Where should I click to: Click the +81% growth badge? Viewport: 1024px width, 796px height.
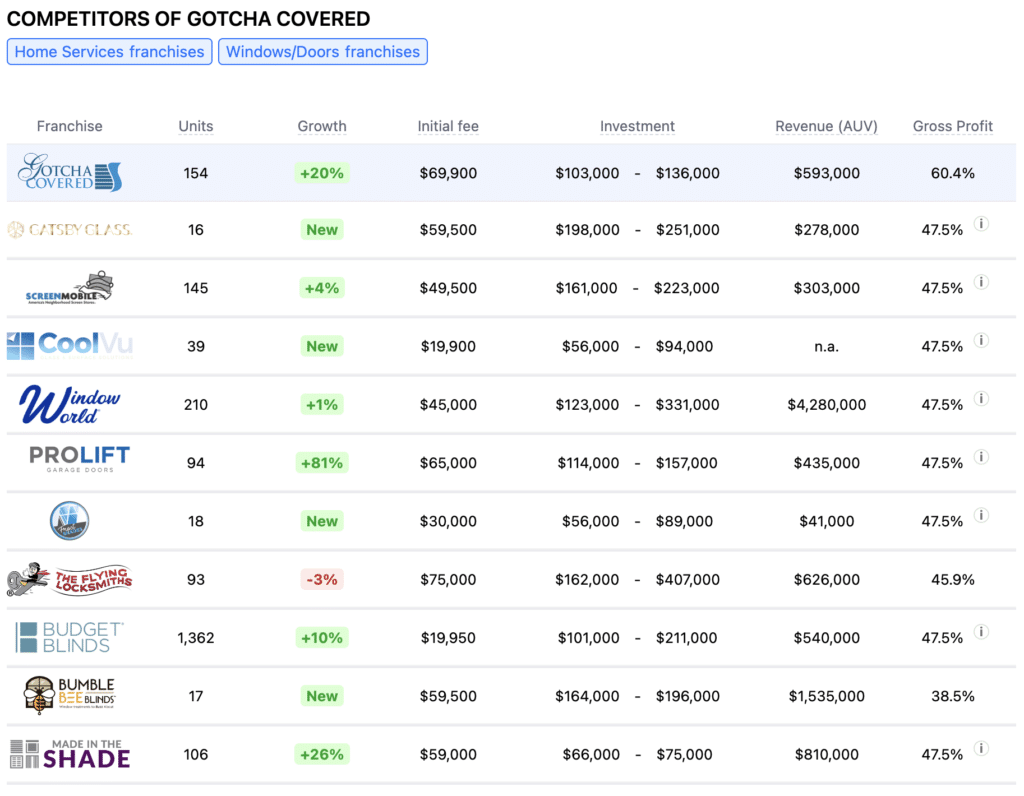(322, 463)
